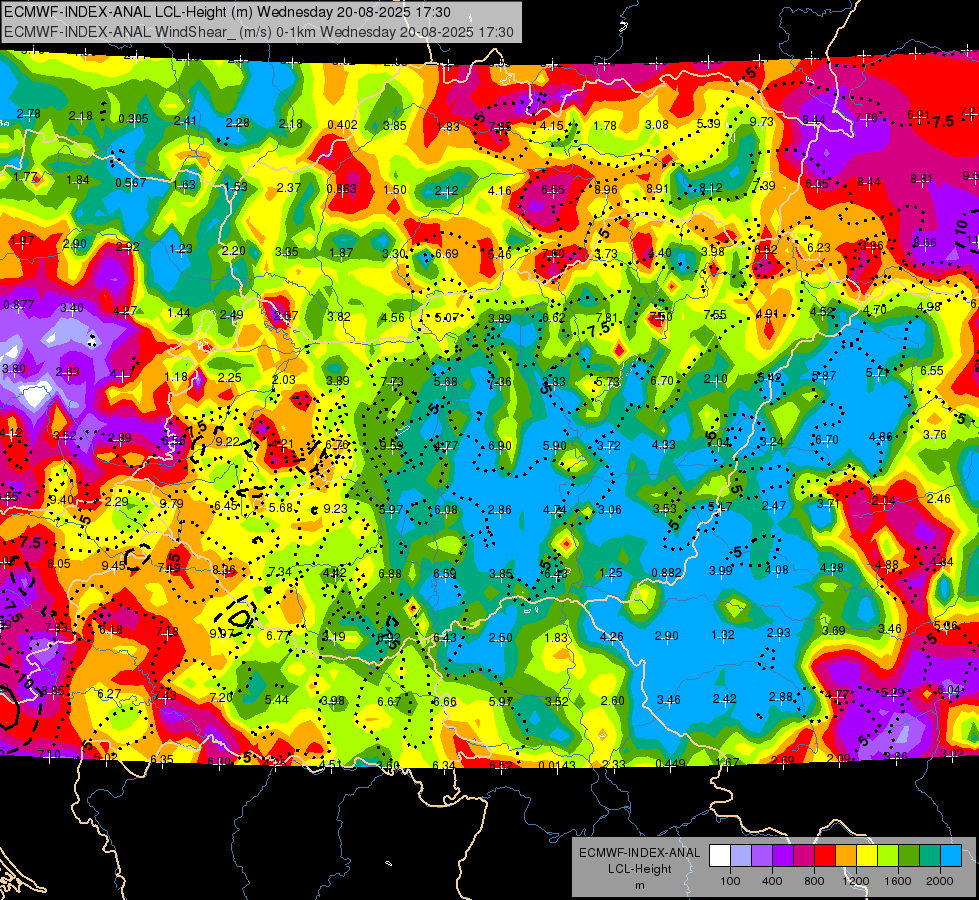Click the wind shear value 4.27
This screenshot has width=979, height=900.
click(x=125, y=310)
